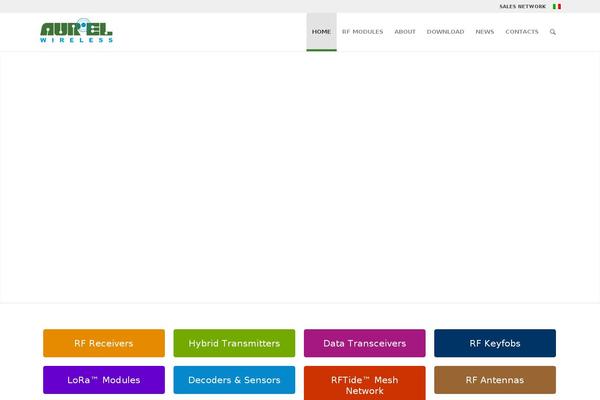Go to the Contacts page
This screenshot has height=400, width=600.
coord(522,32)
